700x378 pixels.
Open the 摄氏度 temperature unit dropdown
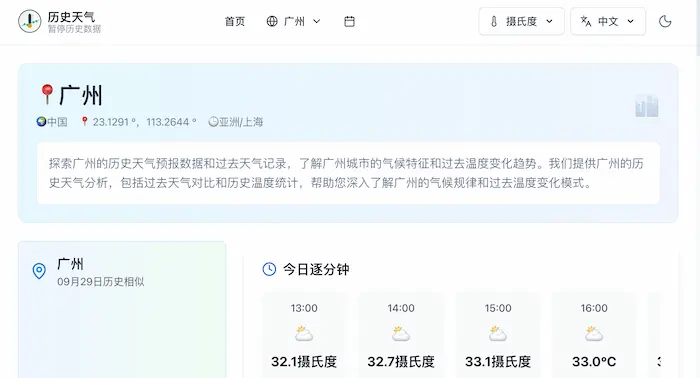pos(521,21)
